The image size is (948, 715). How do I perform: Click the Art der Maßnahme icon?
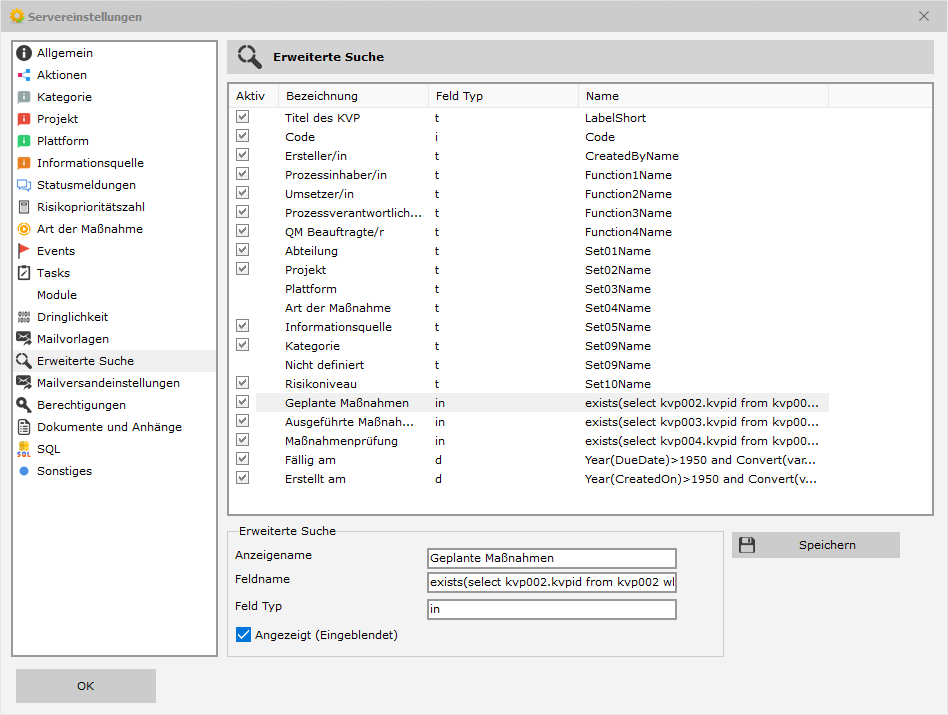(x=24, y=229)
